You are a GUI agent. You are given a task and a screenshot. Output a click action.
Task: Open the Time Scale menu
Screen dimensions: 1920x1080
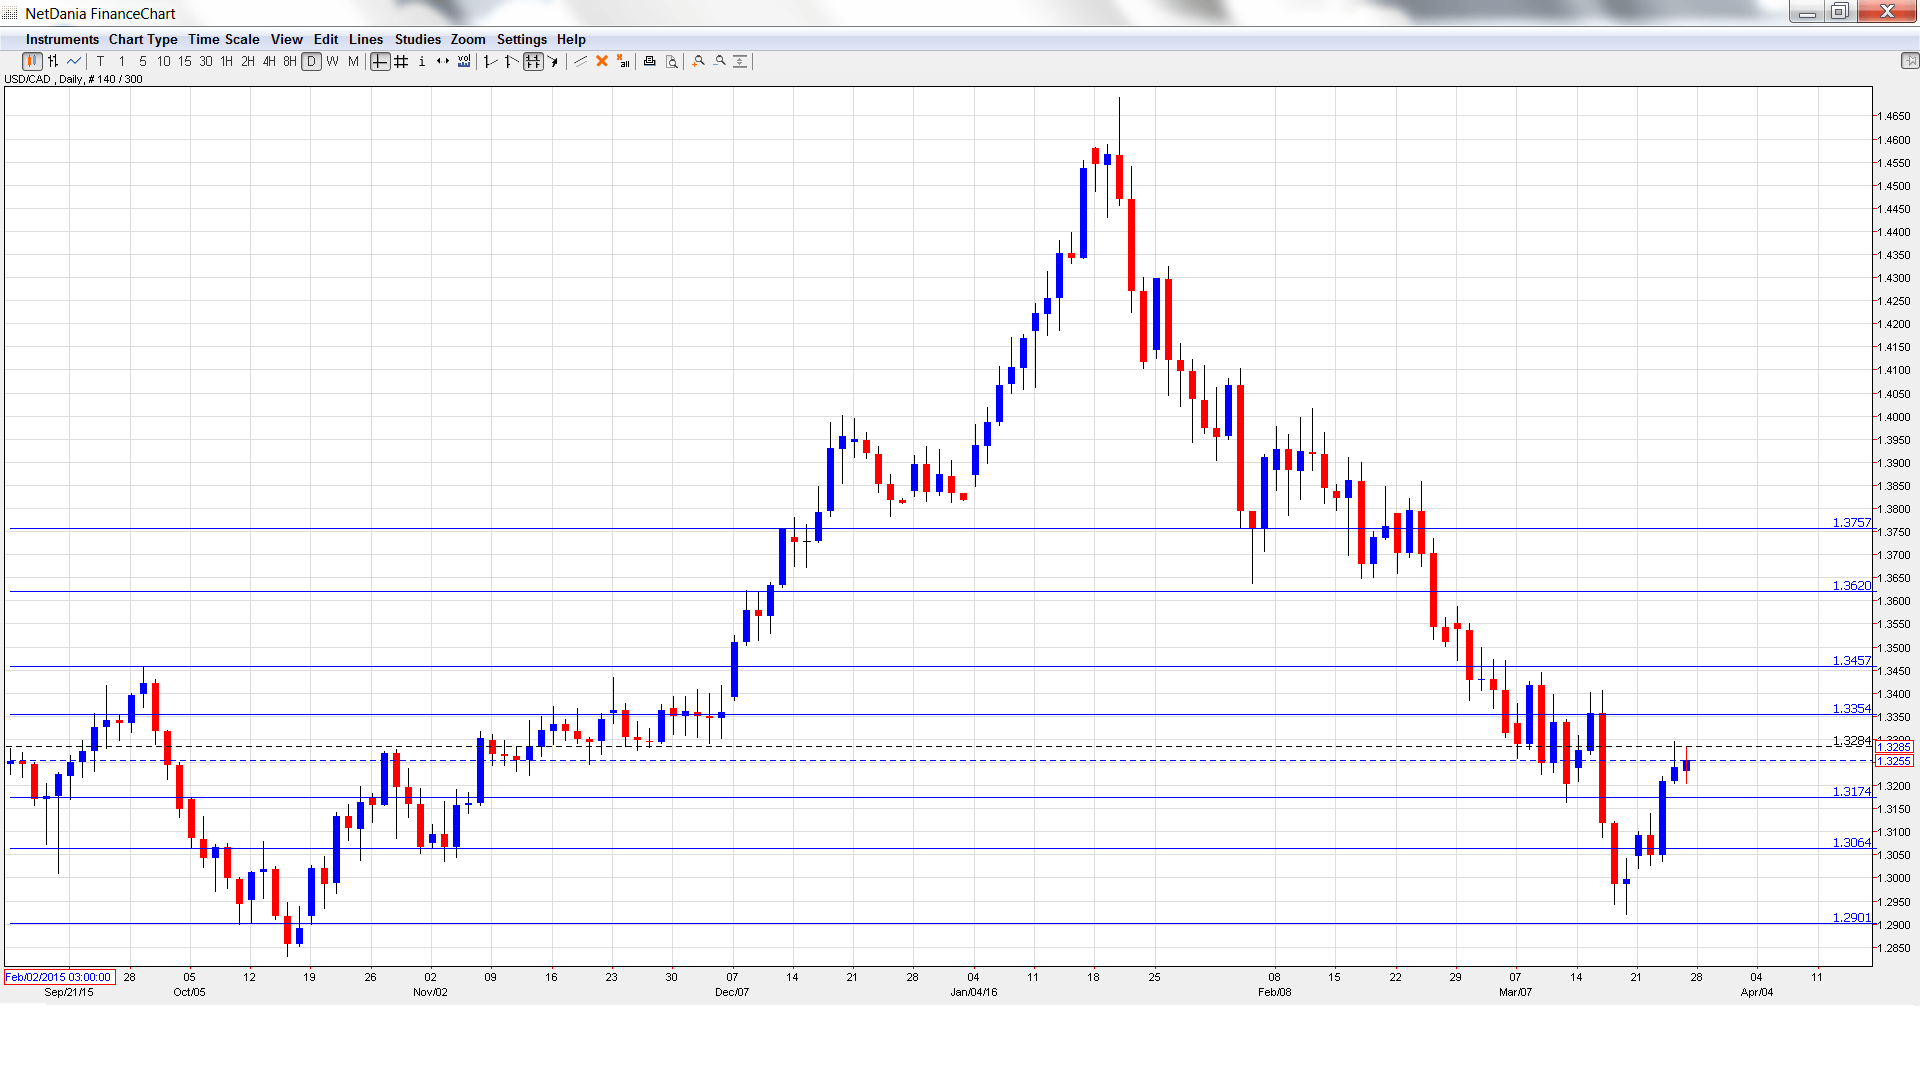tap(223, 40)
